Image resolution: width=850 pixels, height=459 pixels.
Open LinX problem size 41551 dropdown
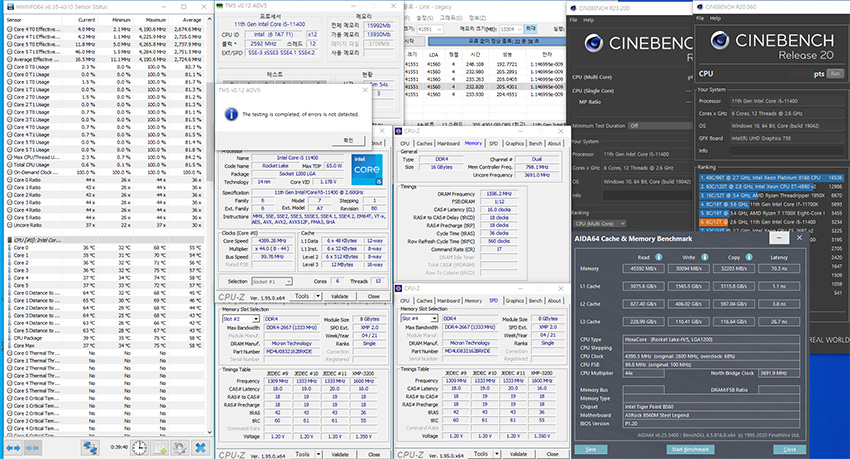point(439,29)
